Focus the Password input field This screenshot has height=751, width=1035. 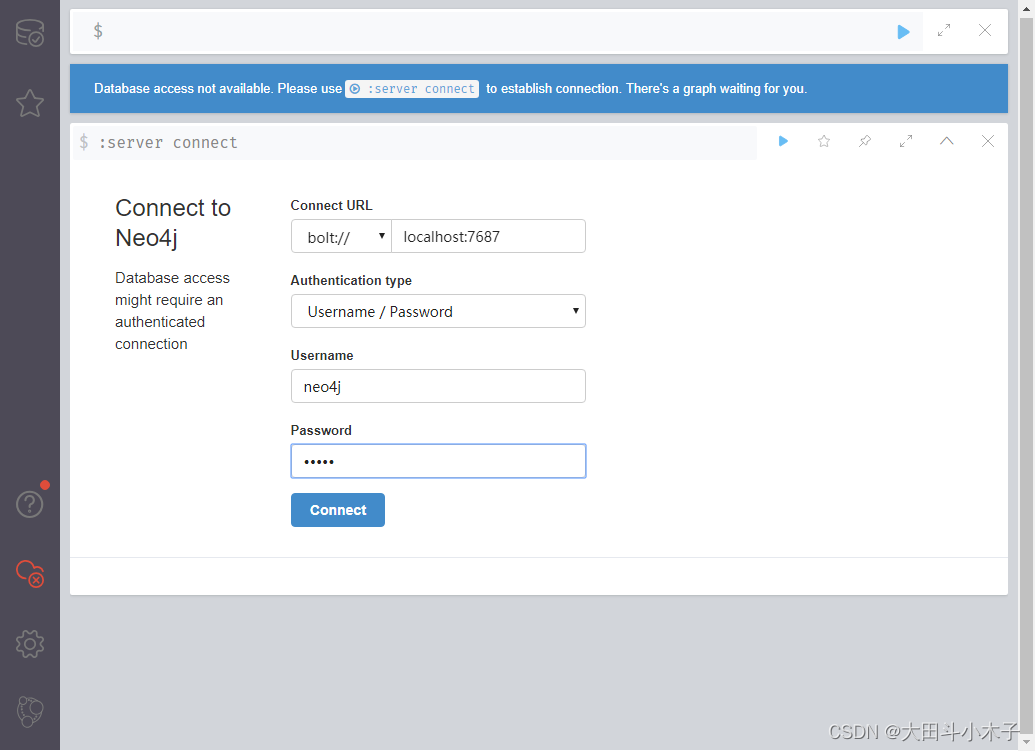438,461
